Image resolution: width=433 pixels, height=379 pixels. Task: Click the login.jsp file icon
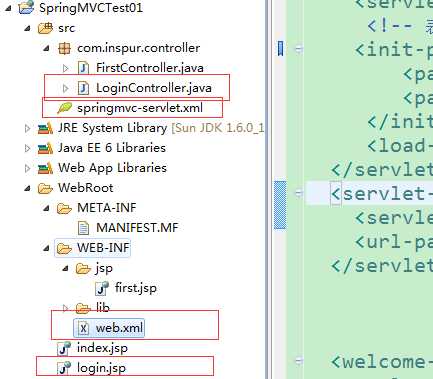pyautogui.click(x=64, y=368)
